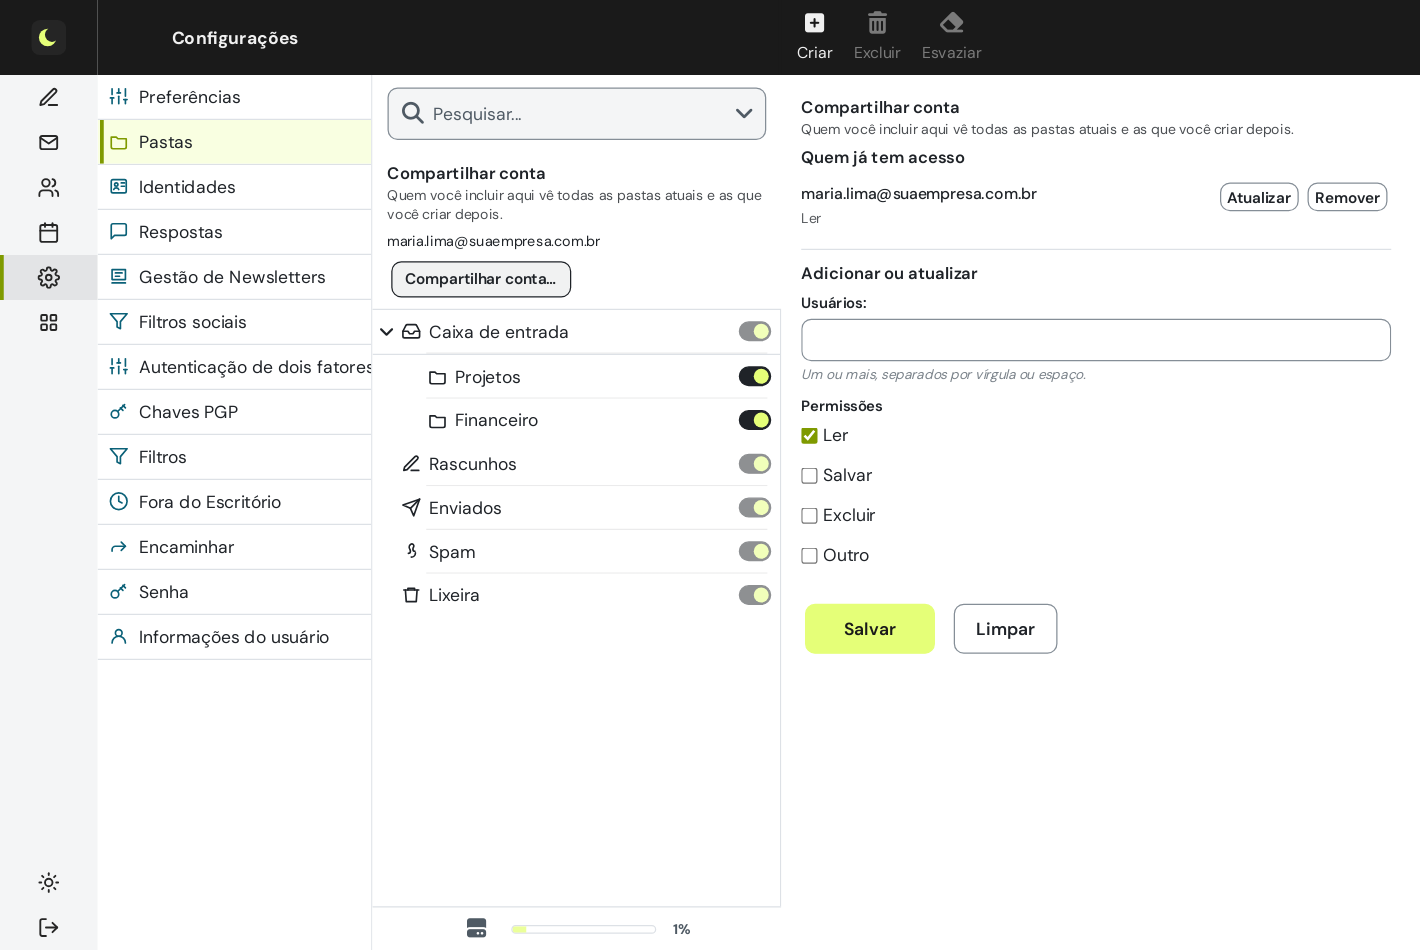
Task: Open mail envelope icon in sidebar
Action: click(48, 142)
